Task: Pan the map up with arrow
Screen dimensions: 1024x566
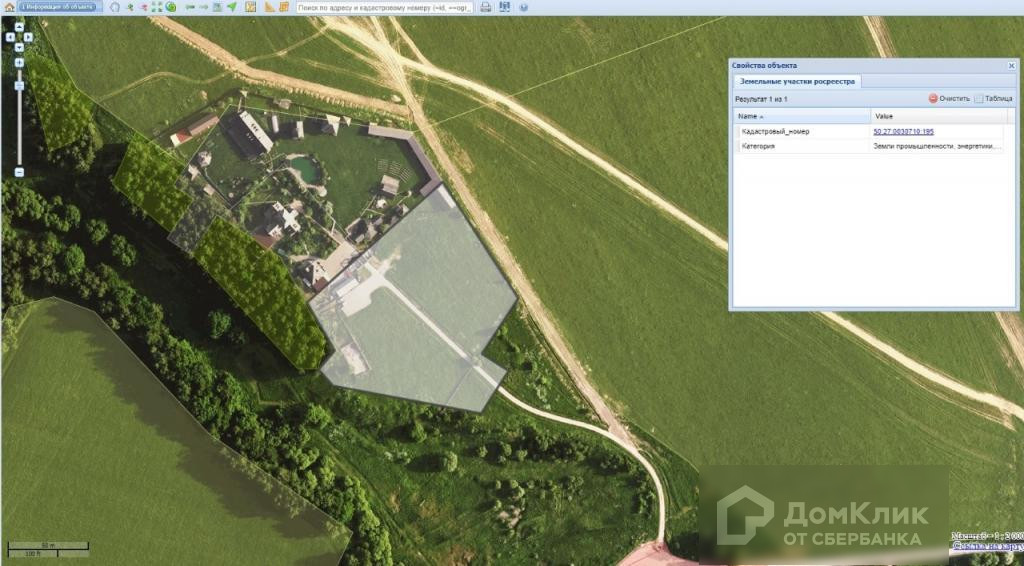Action: (19, 28)
